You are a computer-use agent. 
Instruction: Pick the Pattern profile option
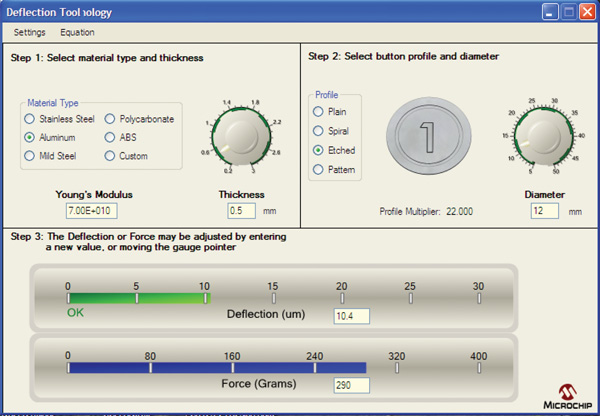point(318,170)
